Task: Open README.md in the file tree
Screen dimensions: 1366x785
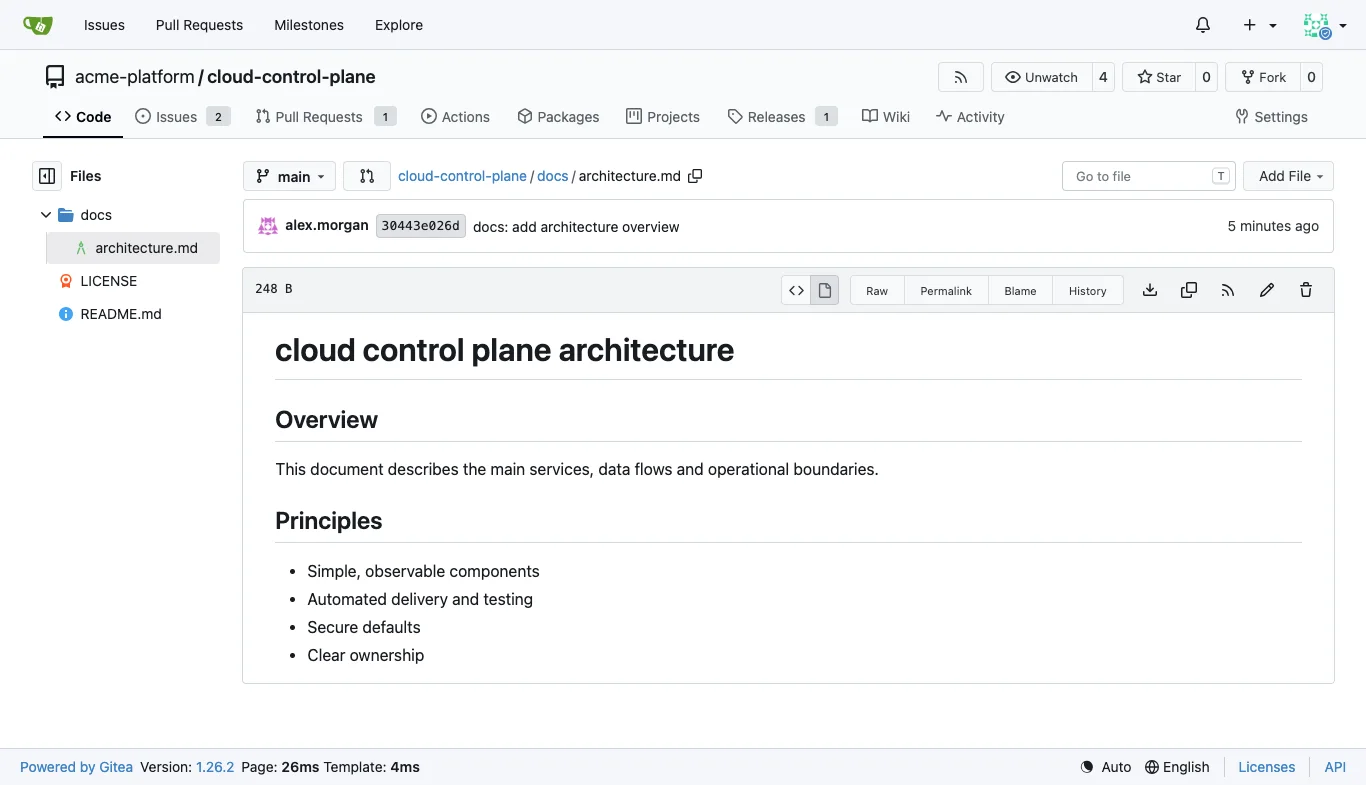Action: [121, 314]
